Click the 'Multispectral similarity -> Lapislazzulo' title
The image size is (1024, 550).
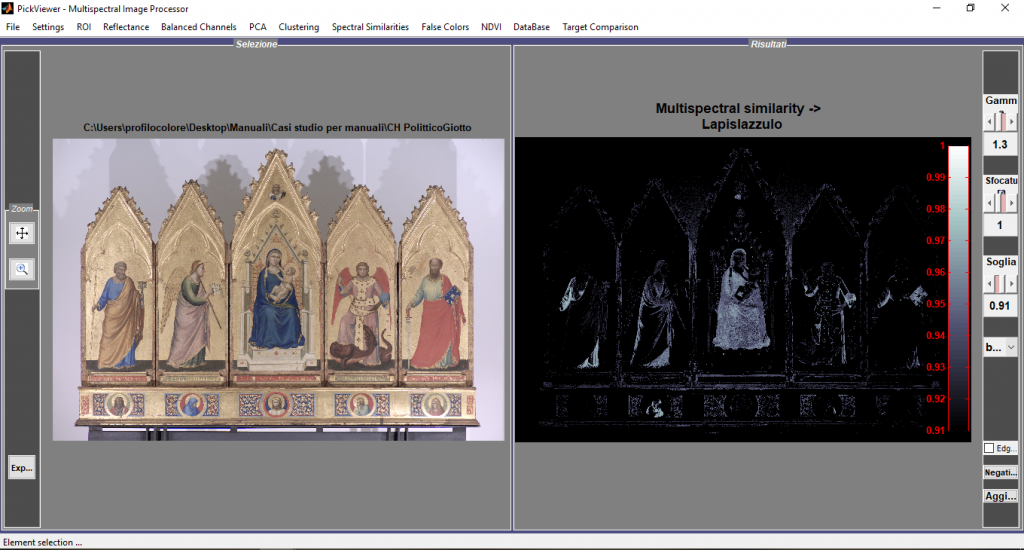pos(739,116)
